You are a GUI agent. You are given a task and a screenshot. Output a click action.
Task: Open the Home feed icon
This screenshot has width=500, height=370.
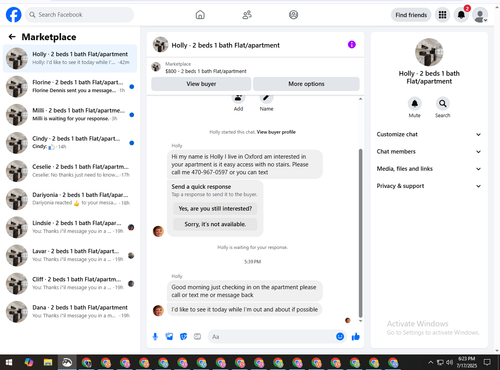click(200, 15)
